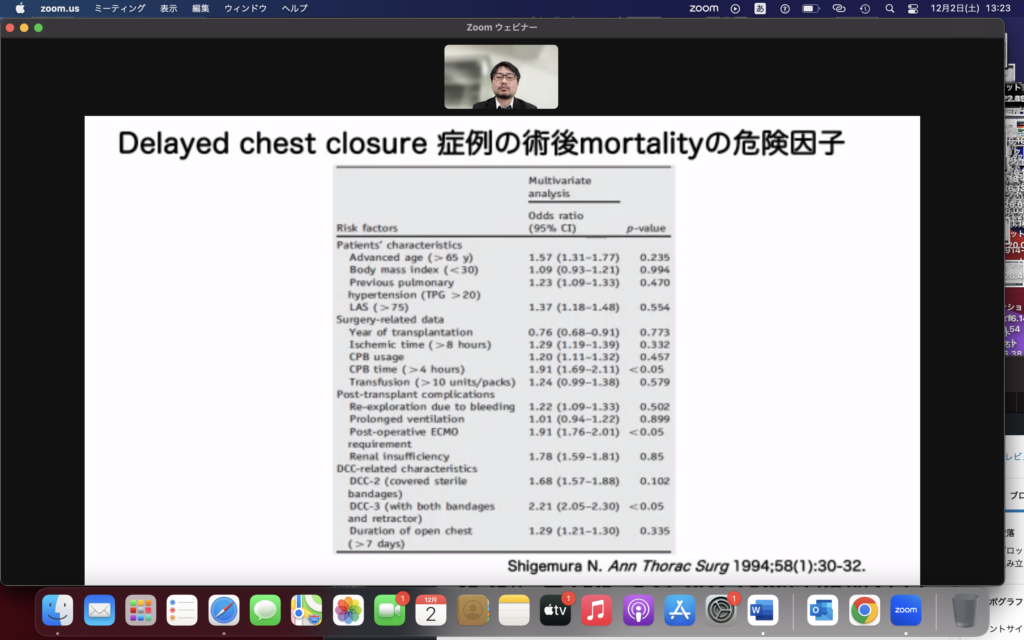Viewport: 1024px width, 640px height.
Task: Click the speaker's video thumbnail
Action: pyautogui.click(x=501, y=77)
